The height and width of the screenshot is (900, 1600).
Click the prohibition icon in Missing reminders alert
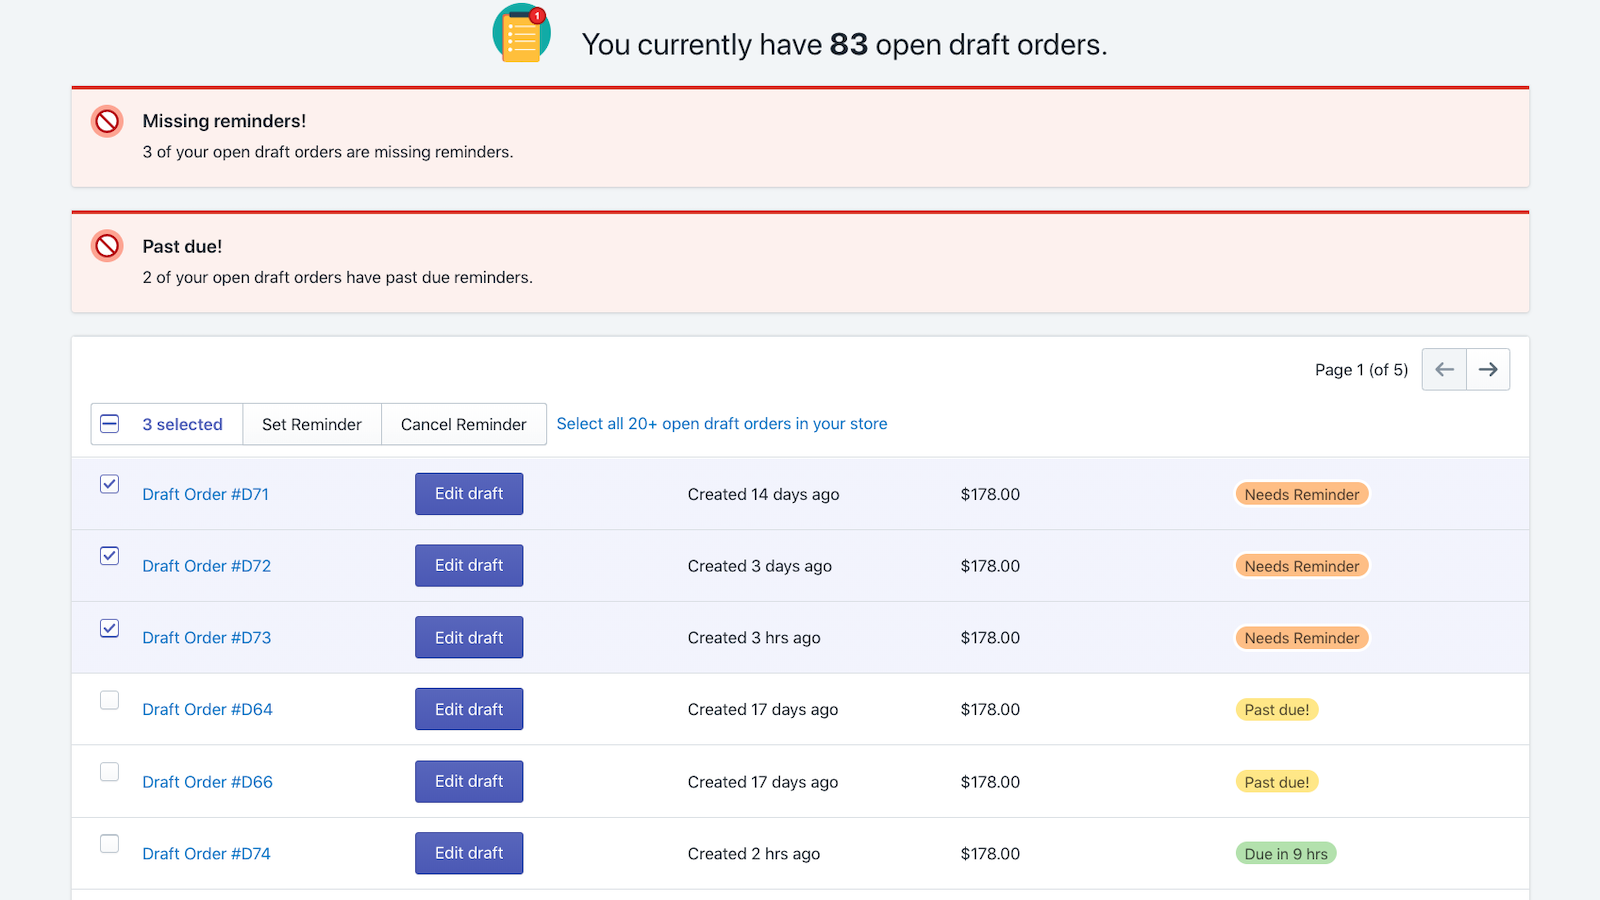[x=106, y=121]
